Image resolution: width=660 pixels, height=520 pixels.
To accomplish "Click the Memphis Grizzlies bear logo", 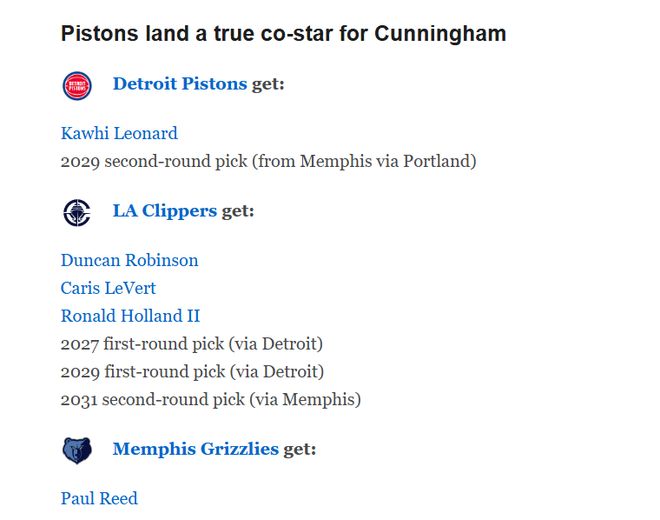I will [76, 450].
